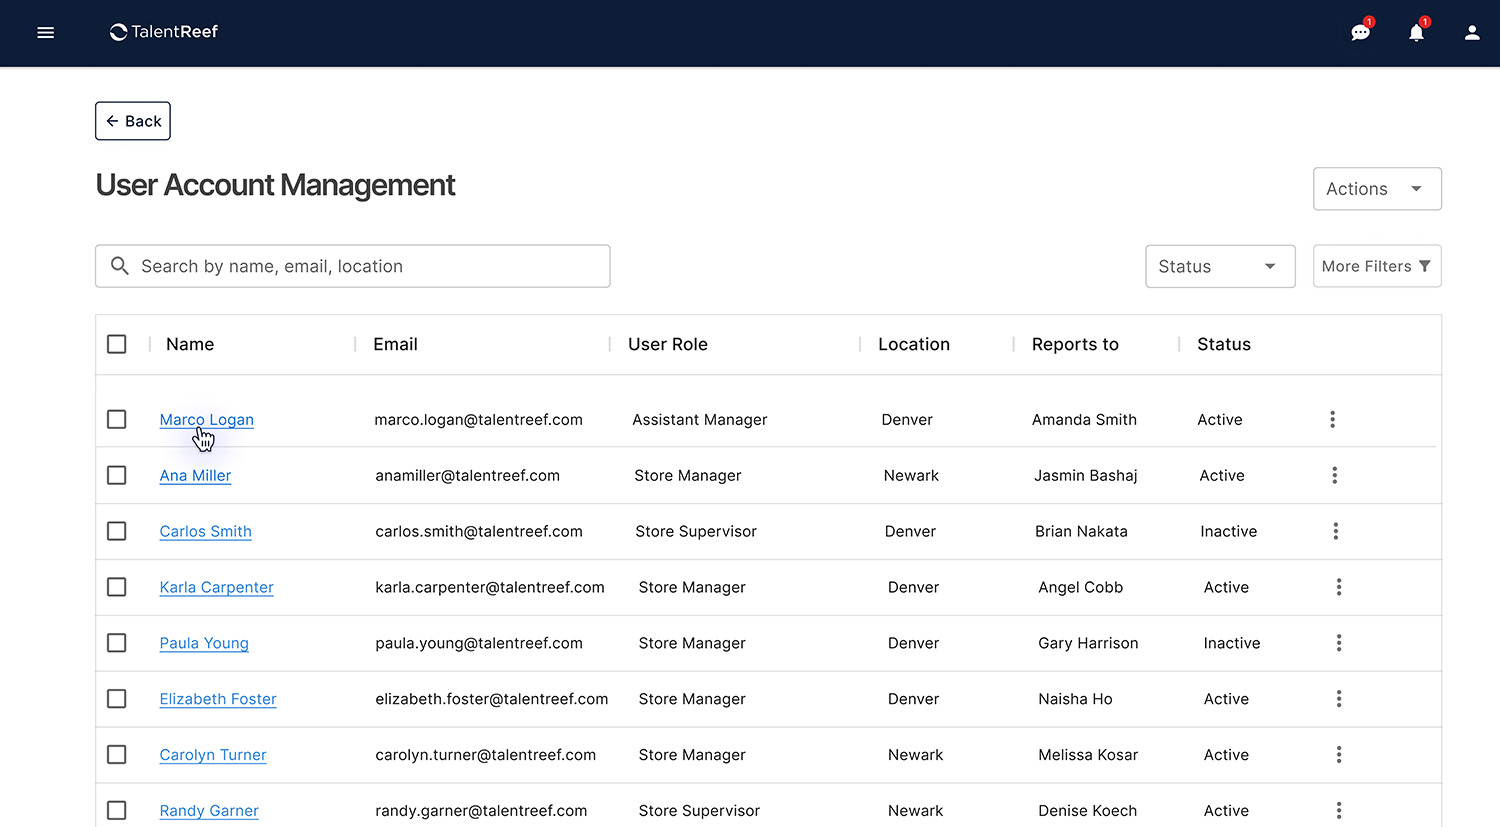Check the box for Randy Garner

117,811
